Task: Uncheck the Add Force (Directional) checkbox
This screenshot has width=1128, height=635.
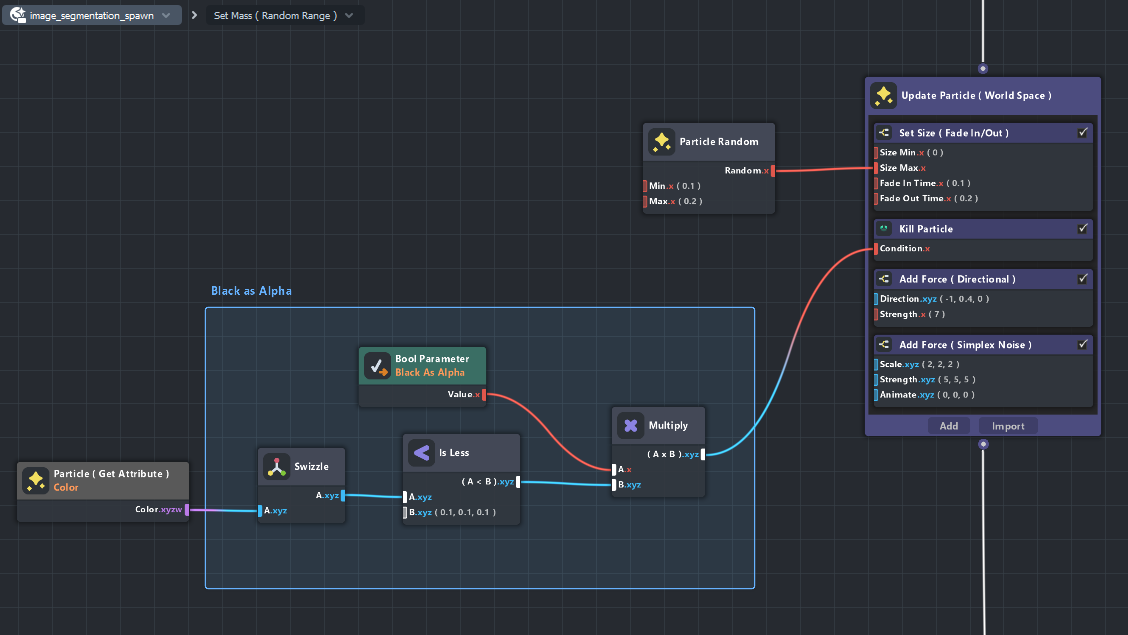Action: [1083, 279]
